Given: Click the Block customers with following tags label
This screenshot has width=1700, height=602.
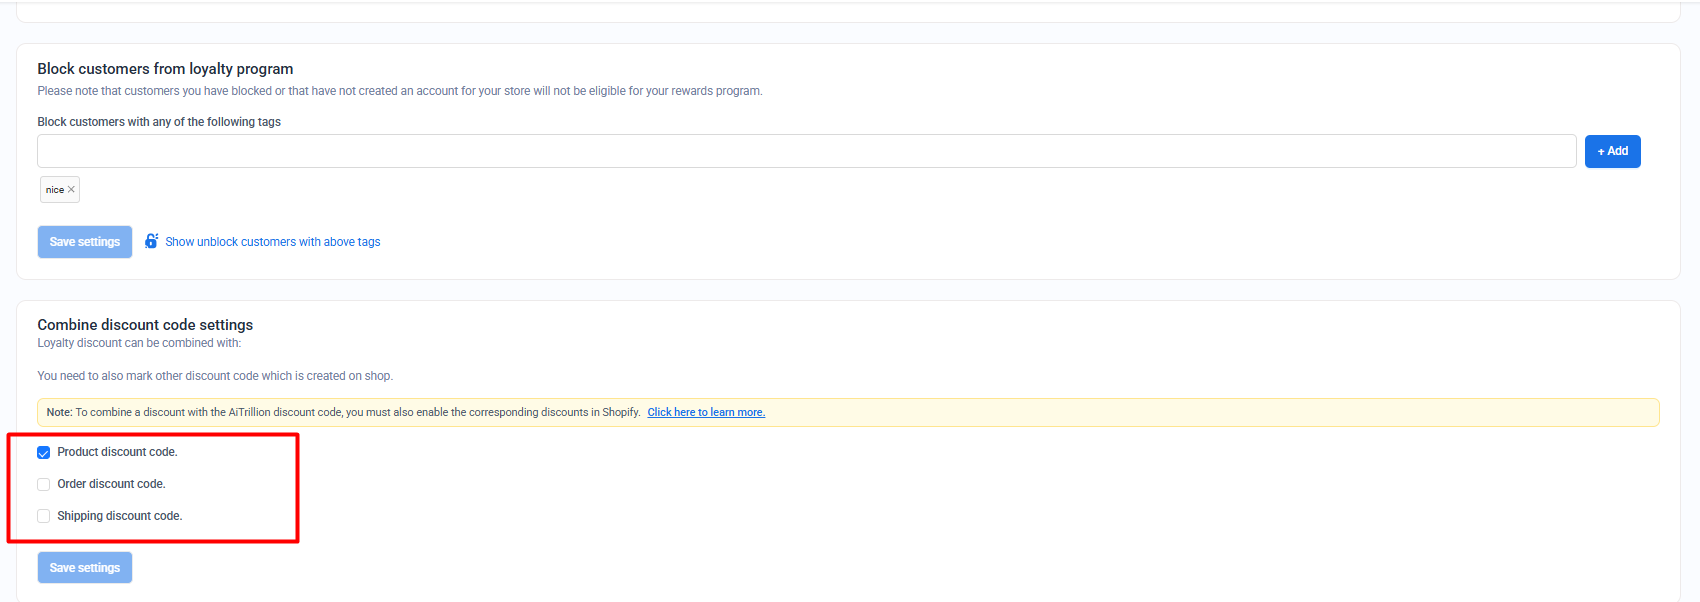Looking at the screenshot, I should (x=159, y=122).
